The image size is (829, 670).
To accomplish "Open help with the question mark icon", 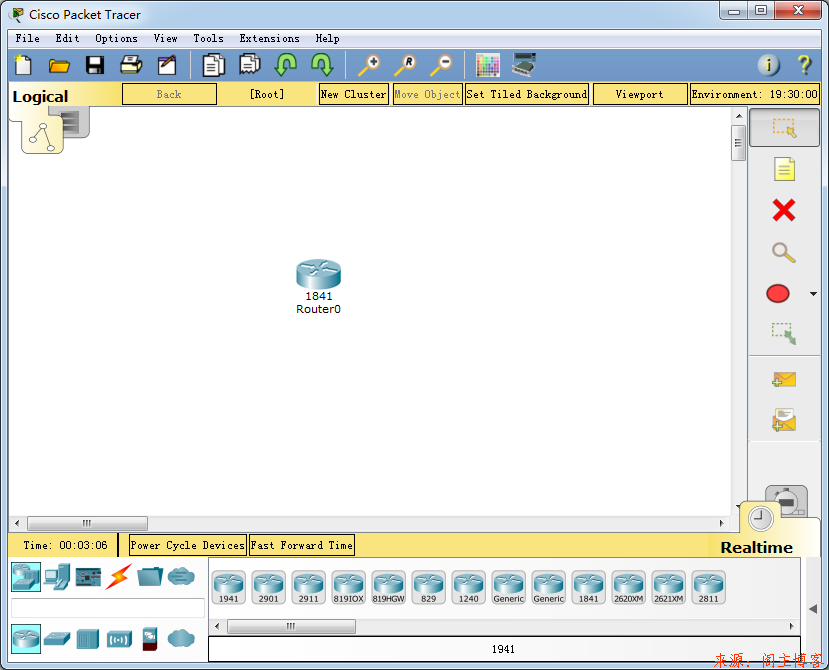I will [804, 65].
